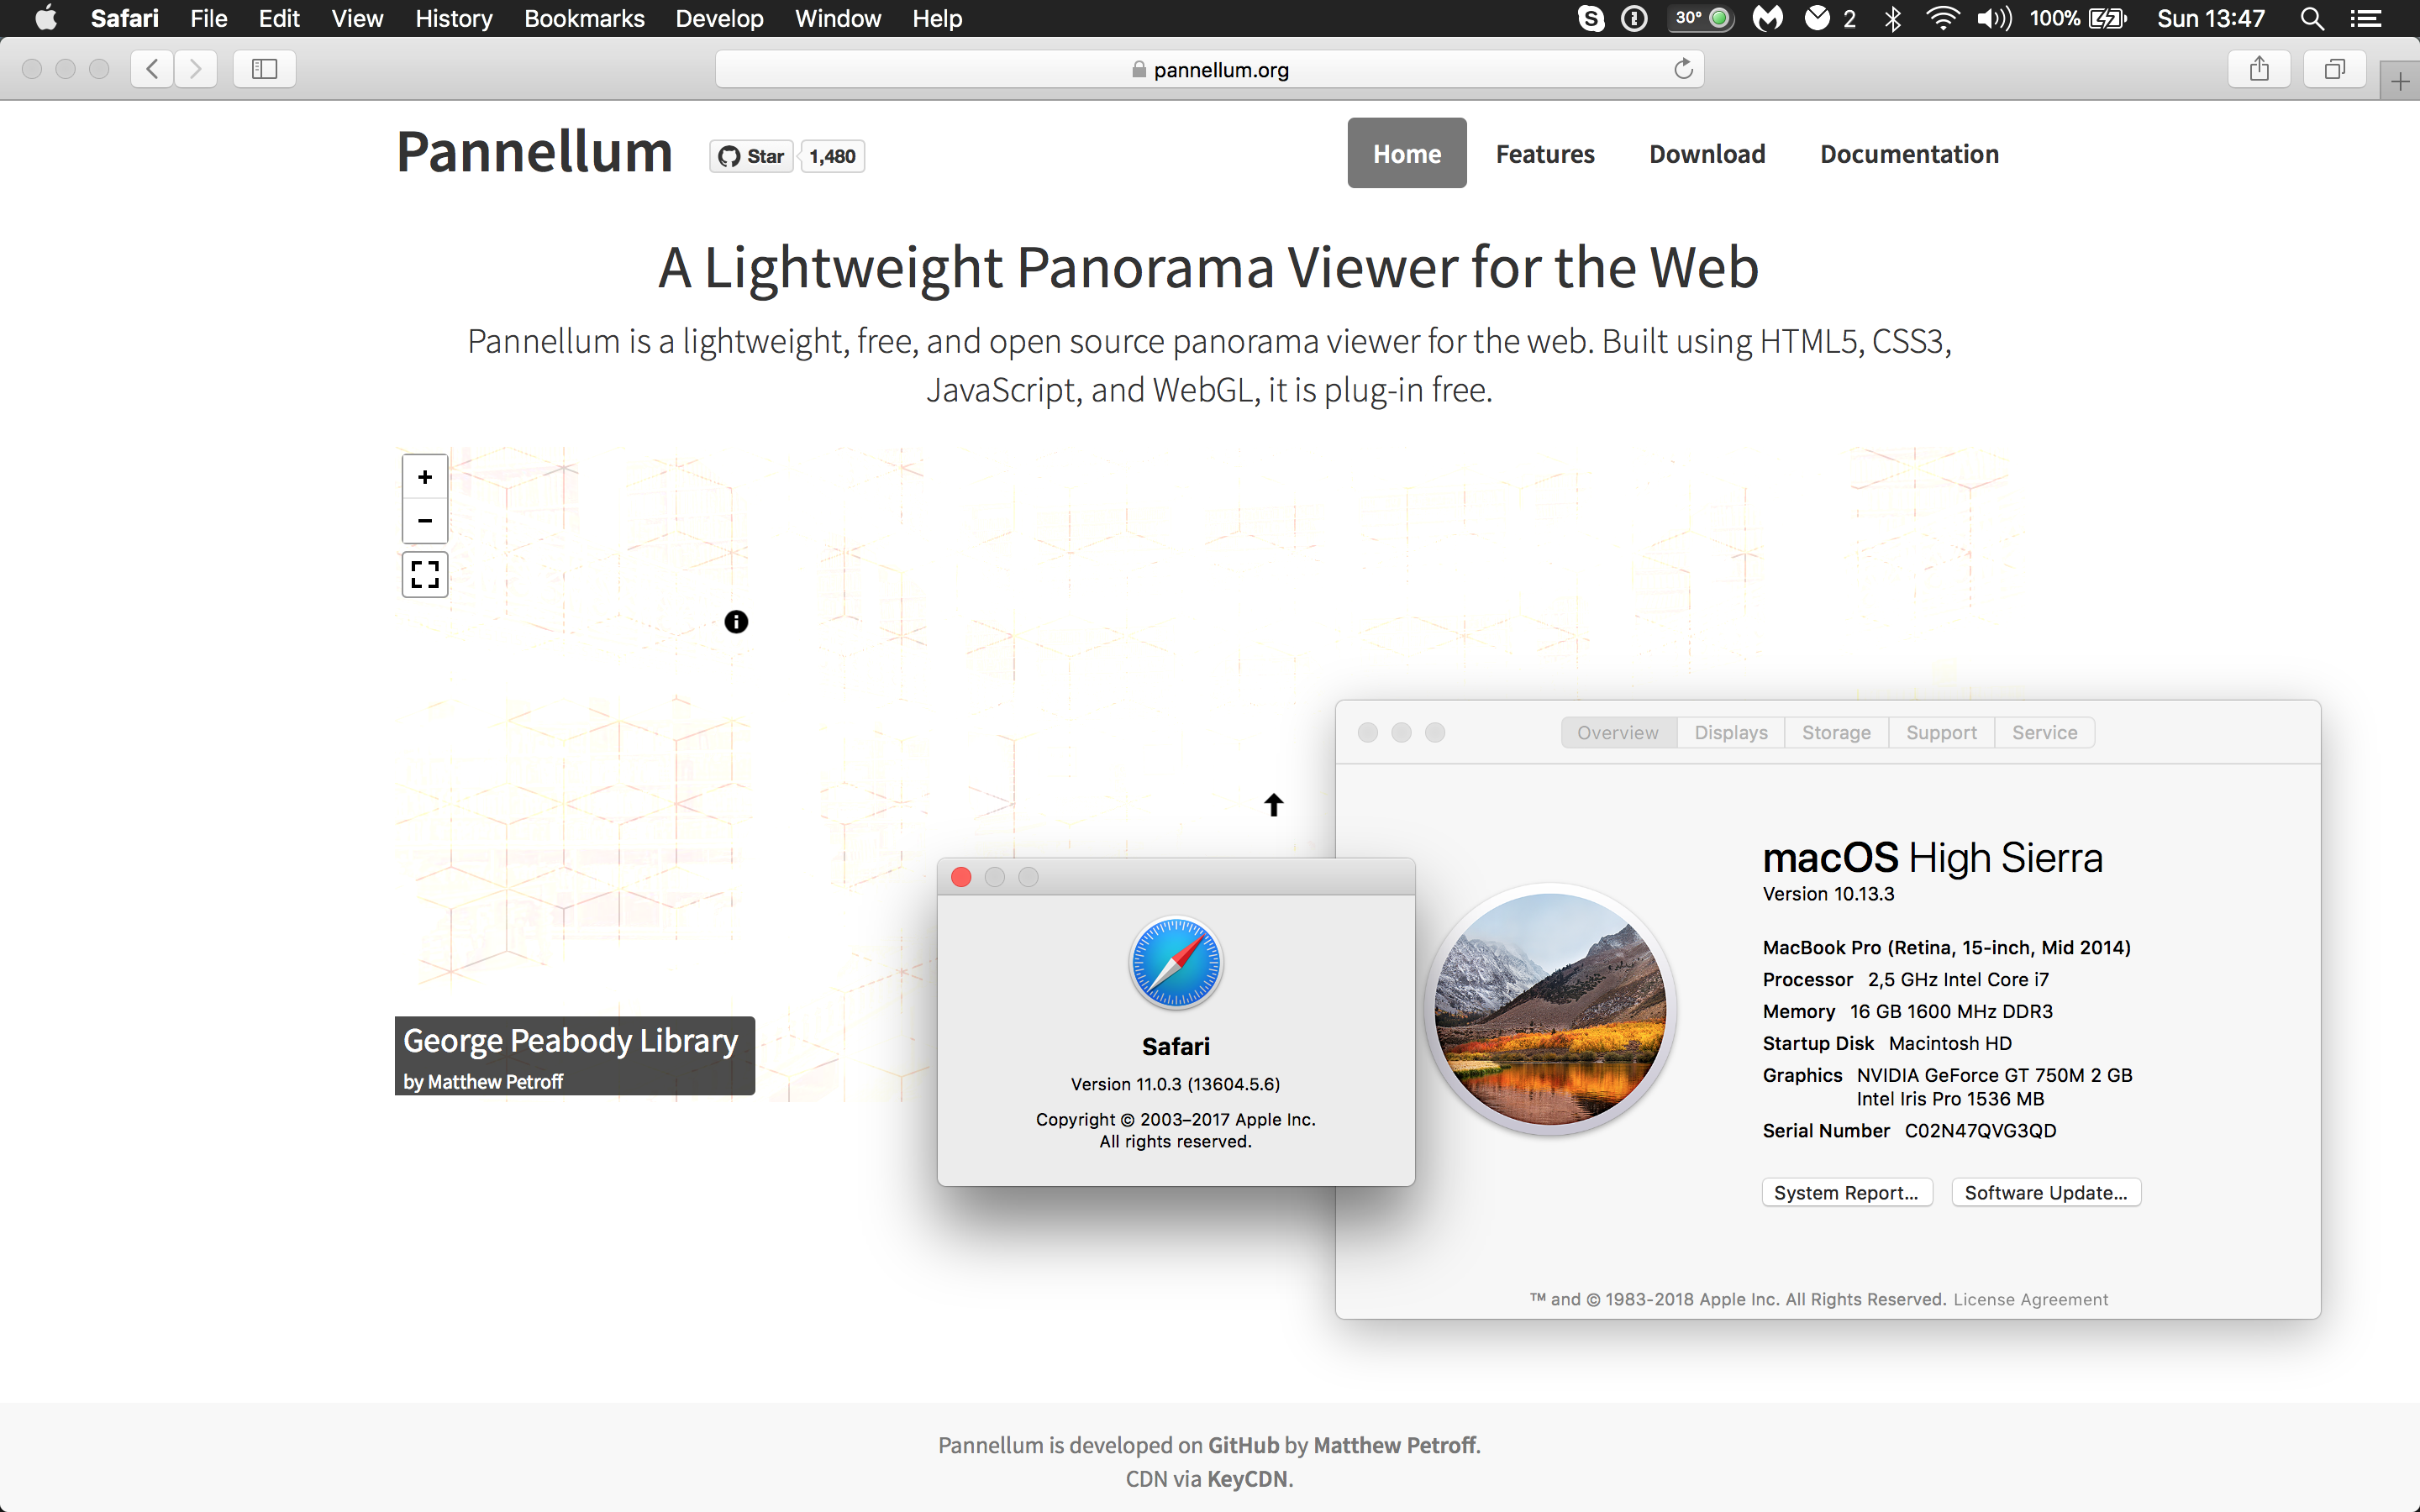Open Spotlight search
The height and width of the screenshot is (1512, 2420).
2312,18
